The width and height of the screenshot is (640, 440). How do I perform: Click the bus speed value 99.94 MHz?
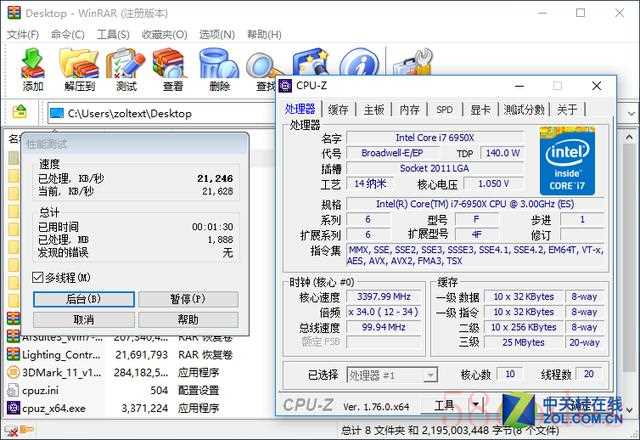tap(384, 327)
